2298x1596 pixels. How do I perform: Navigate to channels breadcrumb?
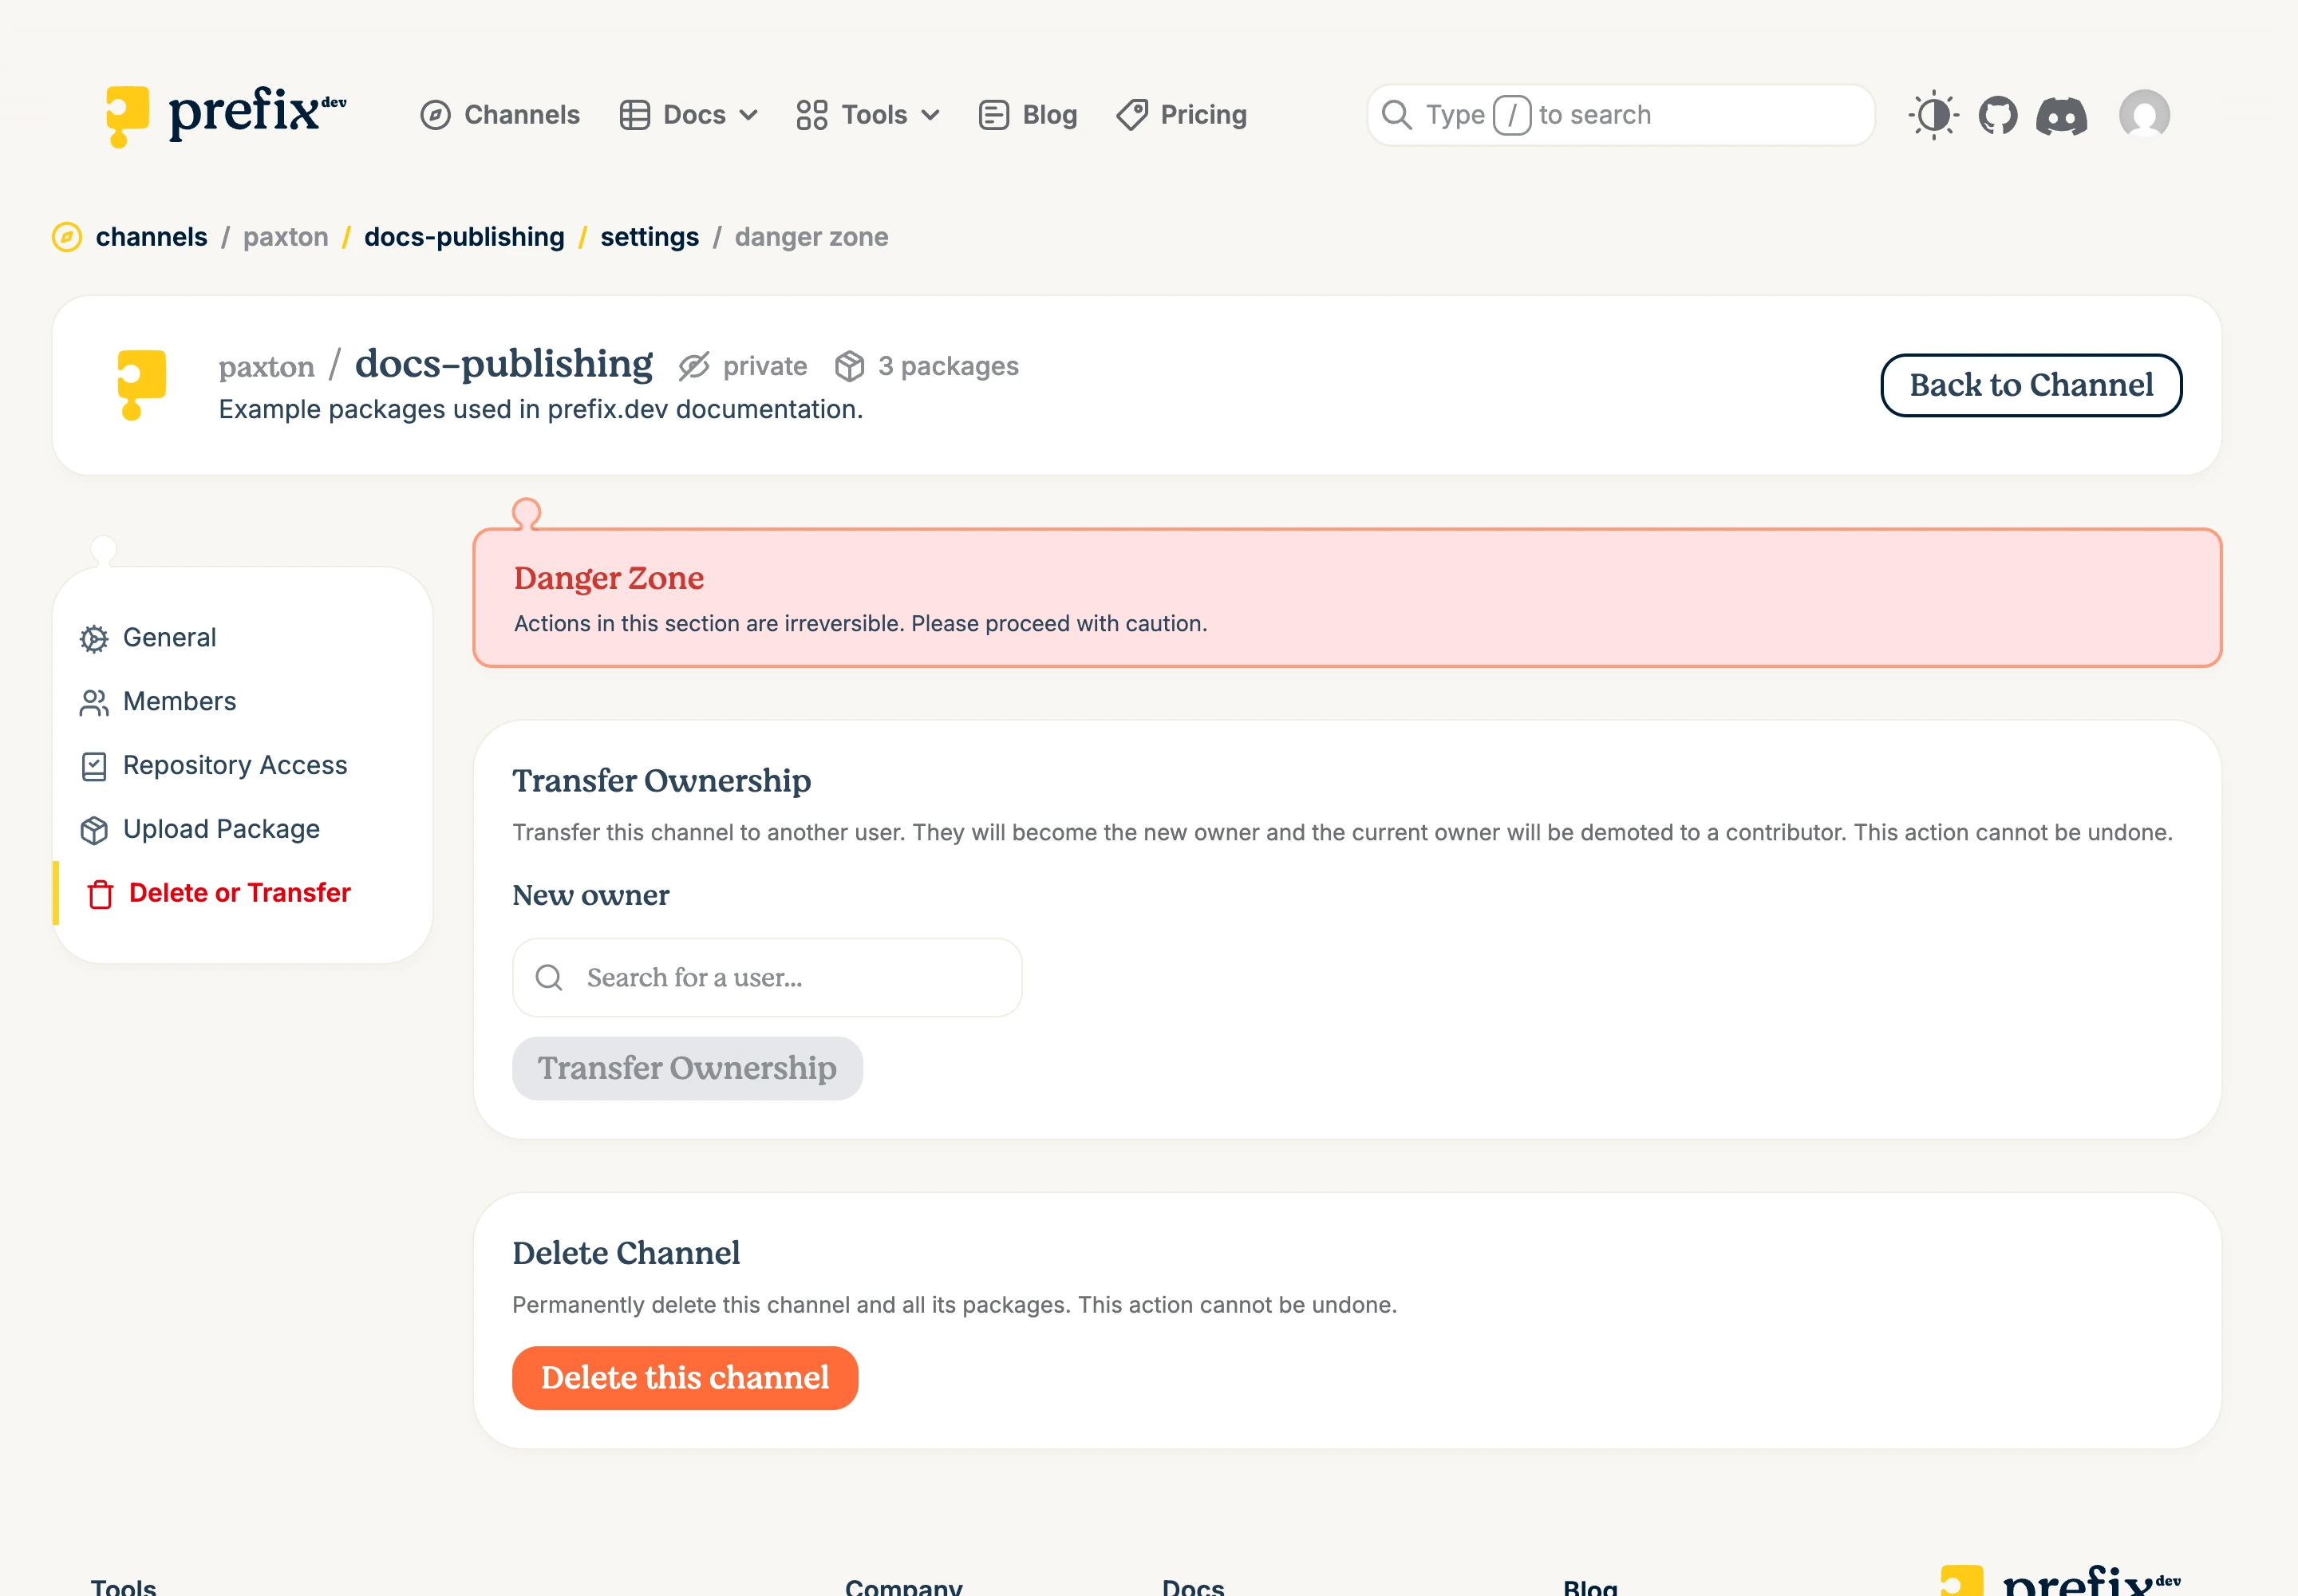(x=152, y=237)
